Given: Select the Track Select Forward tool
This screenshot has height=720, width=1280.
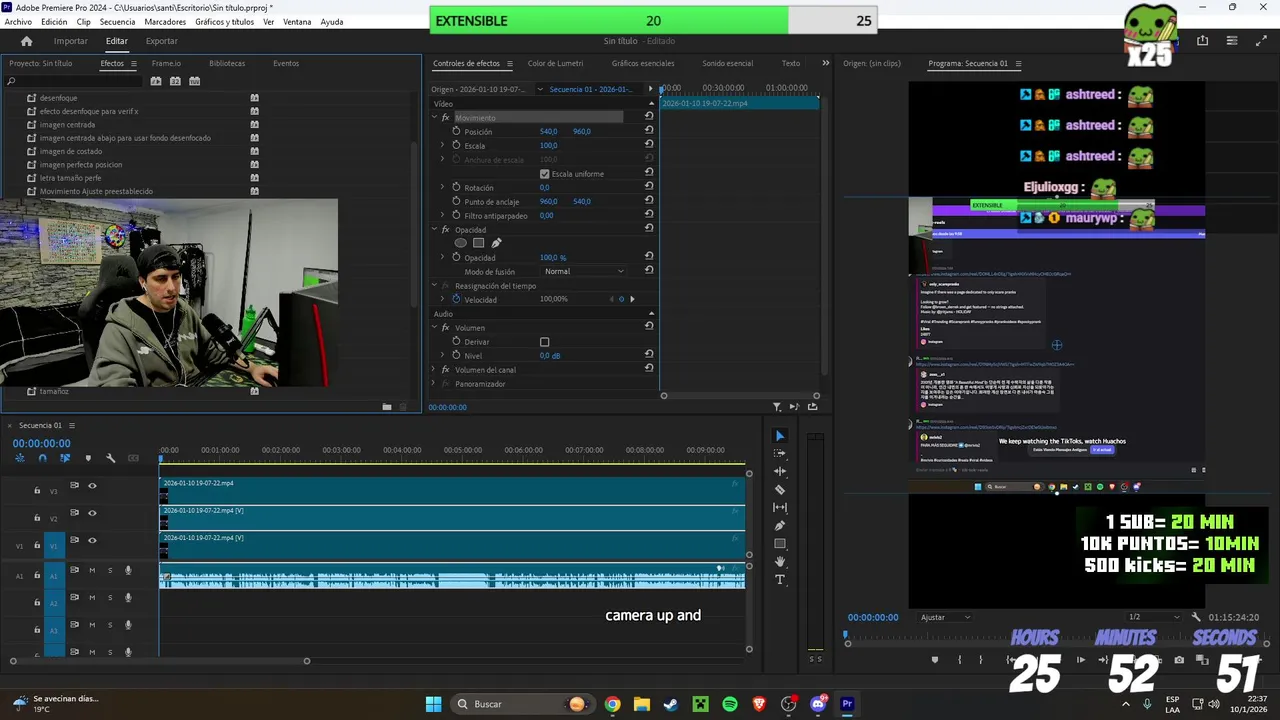Looking at the screenshot, I should point(780,454).
